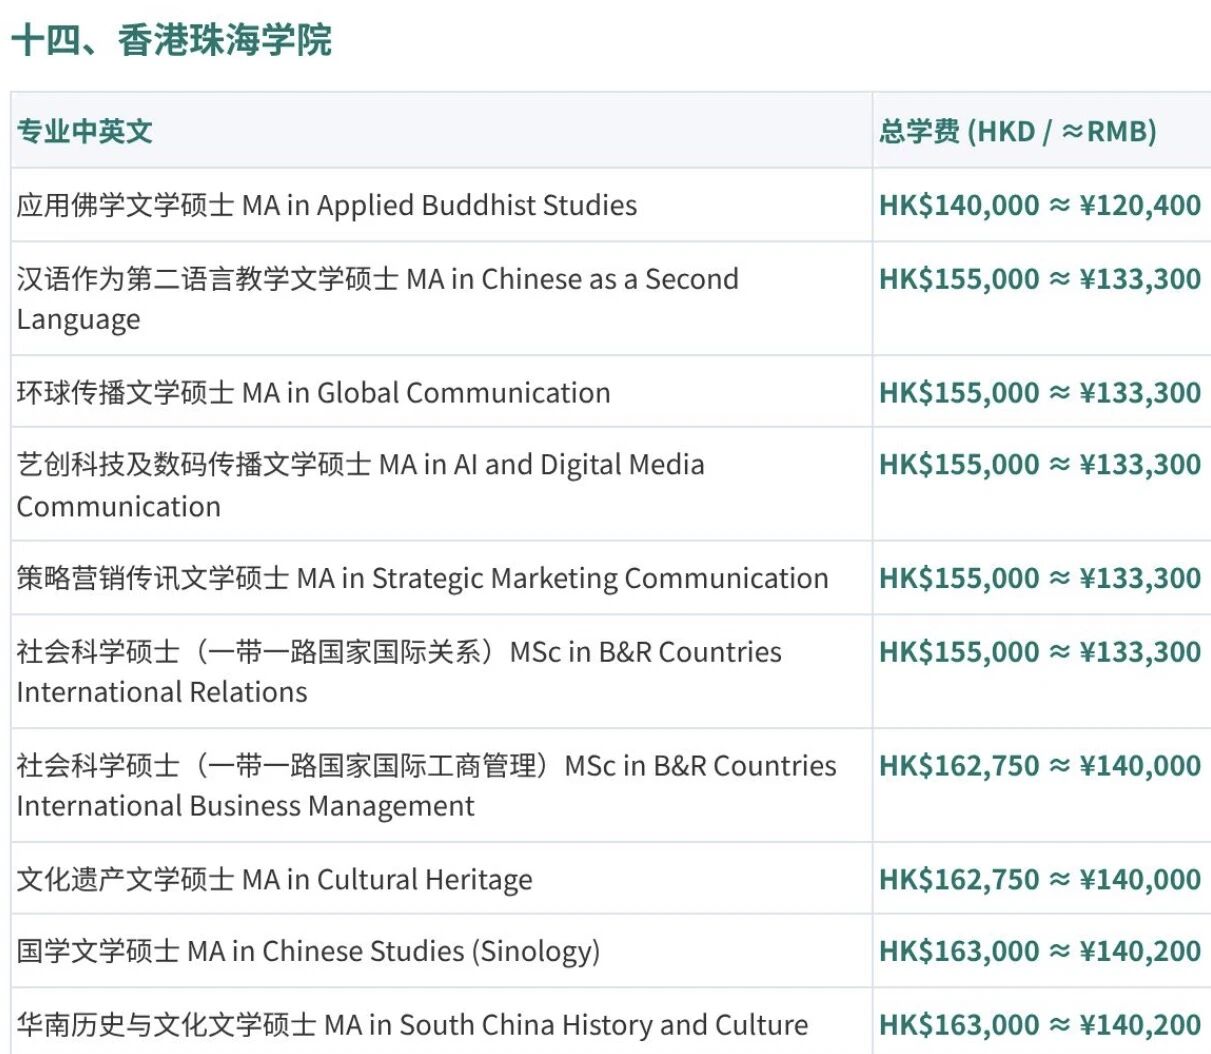The image size is (1211, 1054).
Task: Select MA in Strategic Marketing Communication
Action: point(423,578)
